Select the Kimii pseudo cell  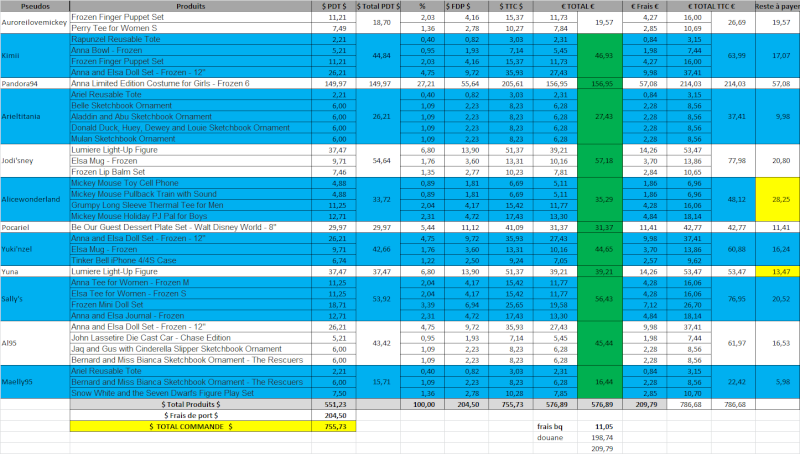(x=35, y=56)
